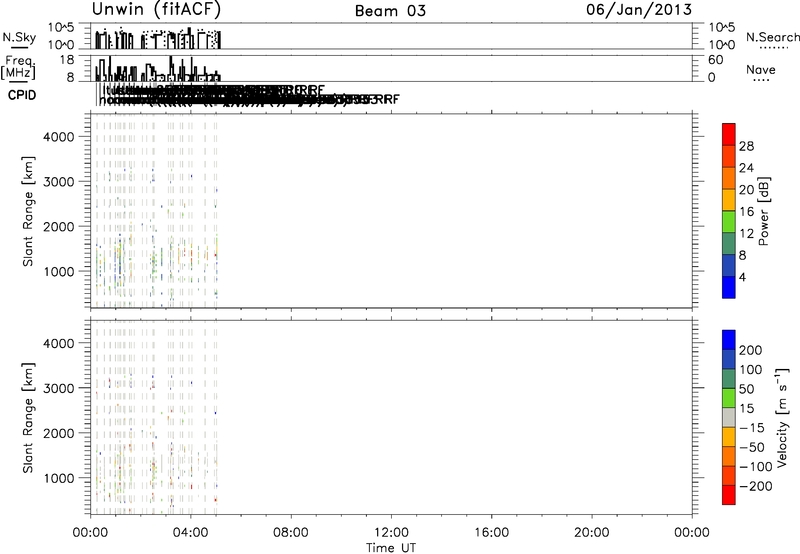Click the 'Nave' legend label
800x554 pixels.
pyautogui.click(x=761, y=69)
